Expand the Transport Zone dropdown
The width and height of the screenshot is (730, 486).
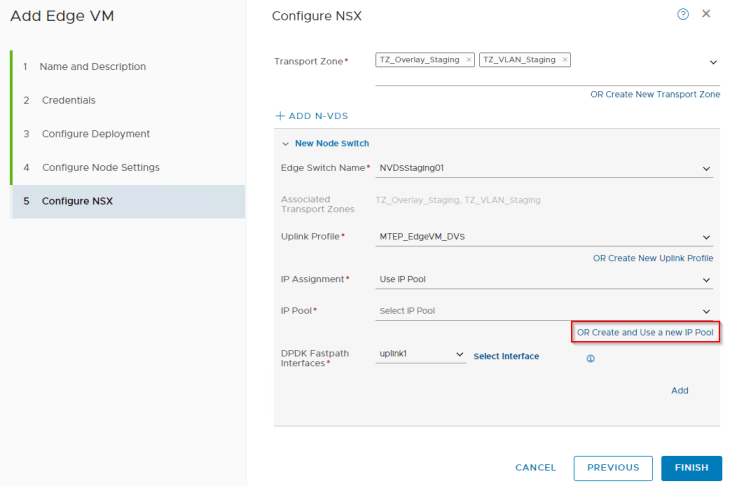713,62
